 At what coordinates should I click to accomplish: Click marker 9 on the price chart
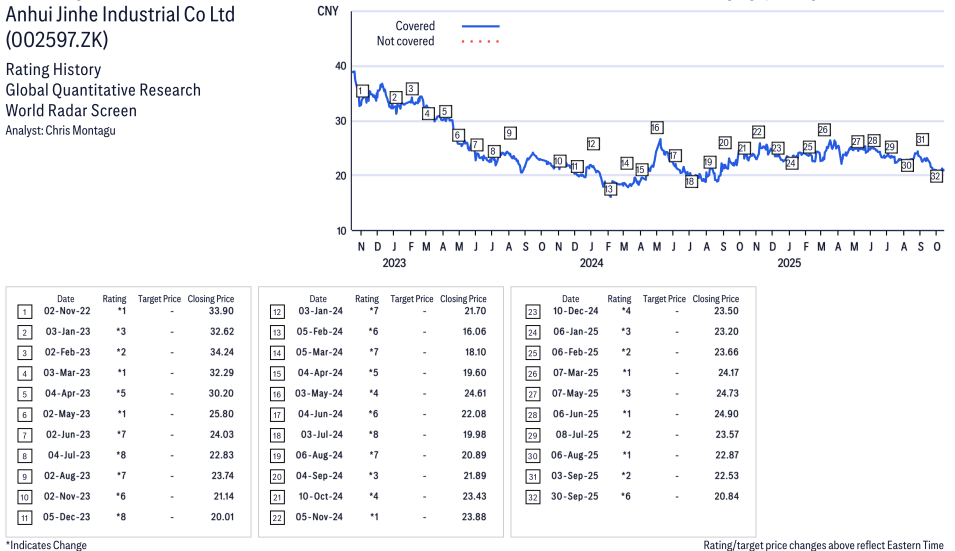point(509,133)
